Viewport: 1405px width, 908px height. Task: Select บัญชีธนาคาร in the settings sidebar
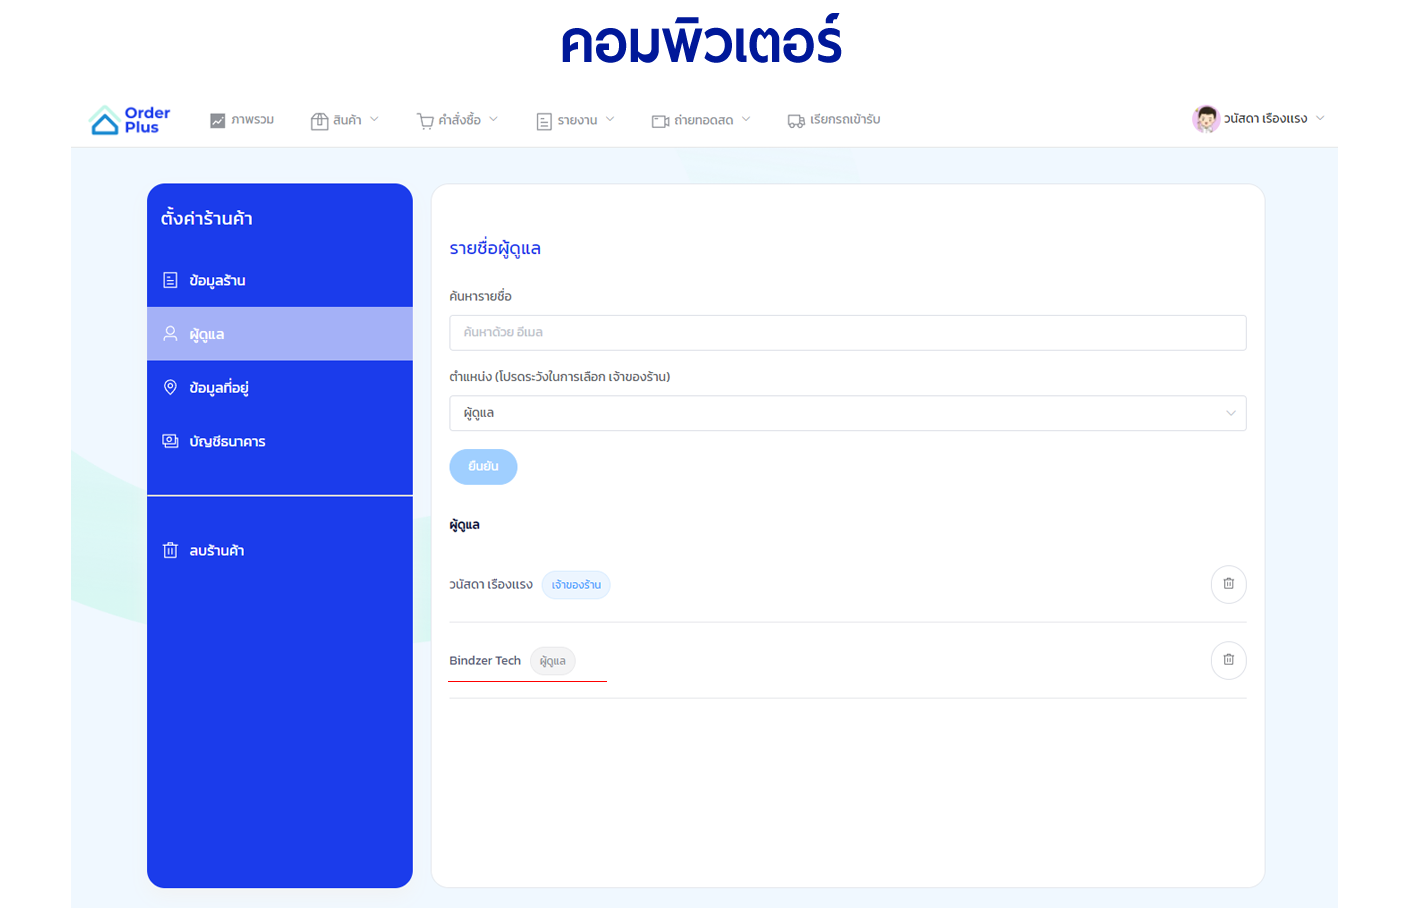(x=280, y=441)
